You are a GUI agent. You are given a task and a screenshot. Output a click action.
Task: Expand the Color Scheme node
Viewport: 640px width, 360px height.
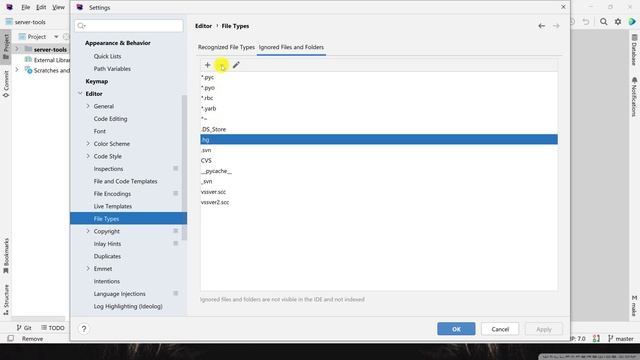(88, 144)
